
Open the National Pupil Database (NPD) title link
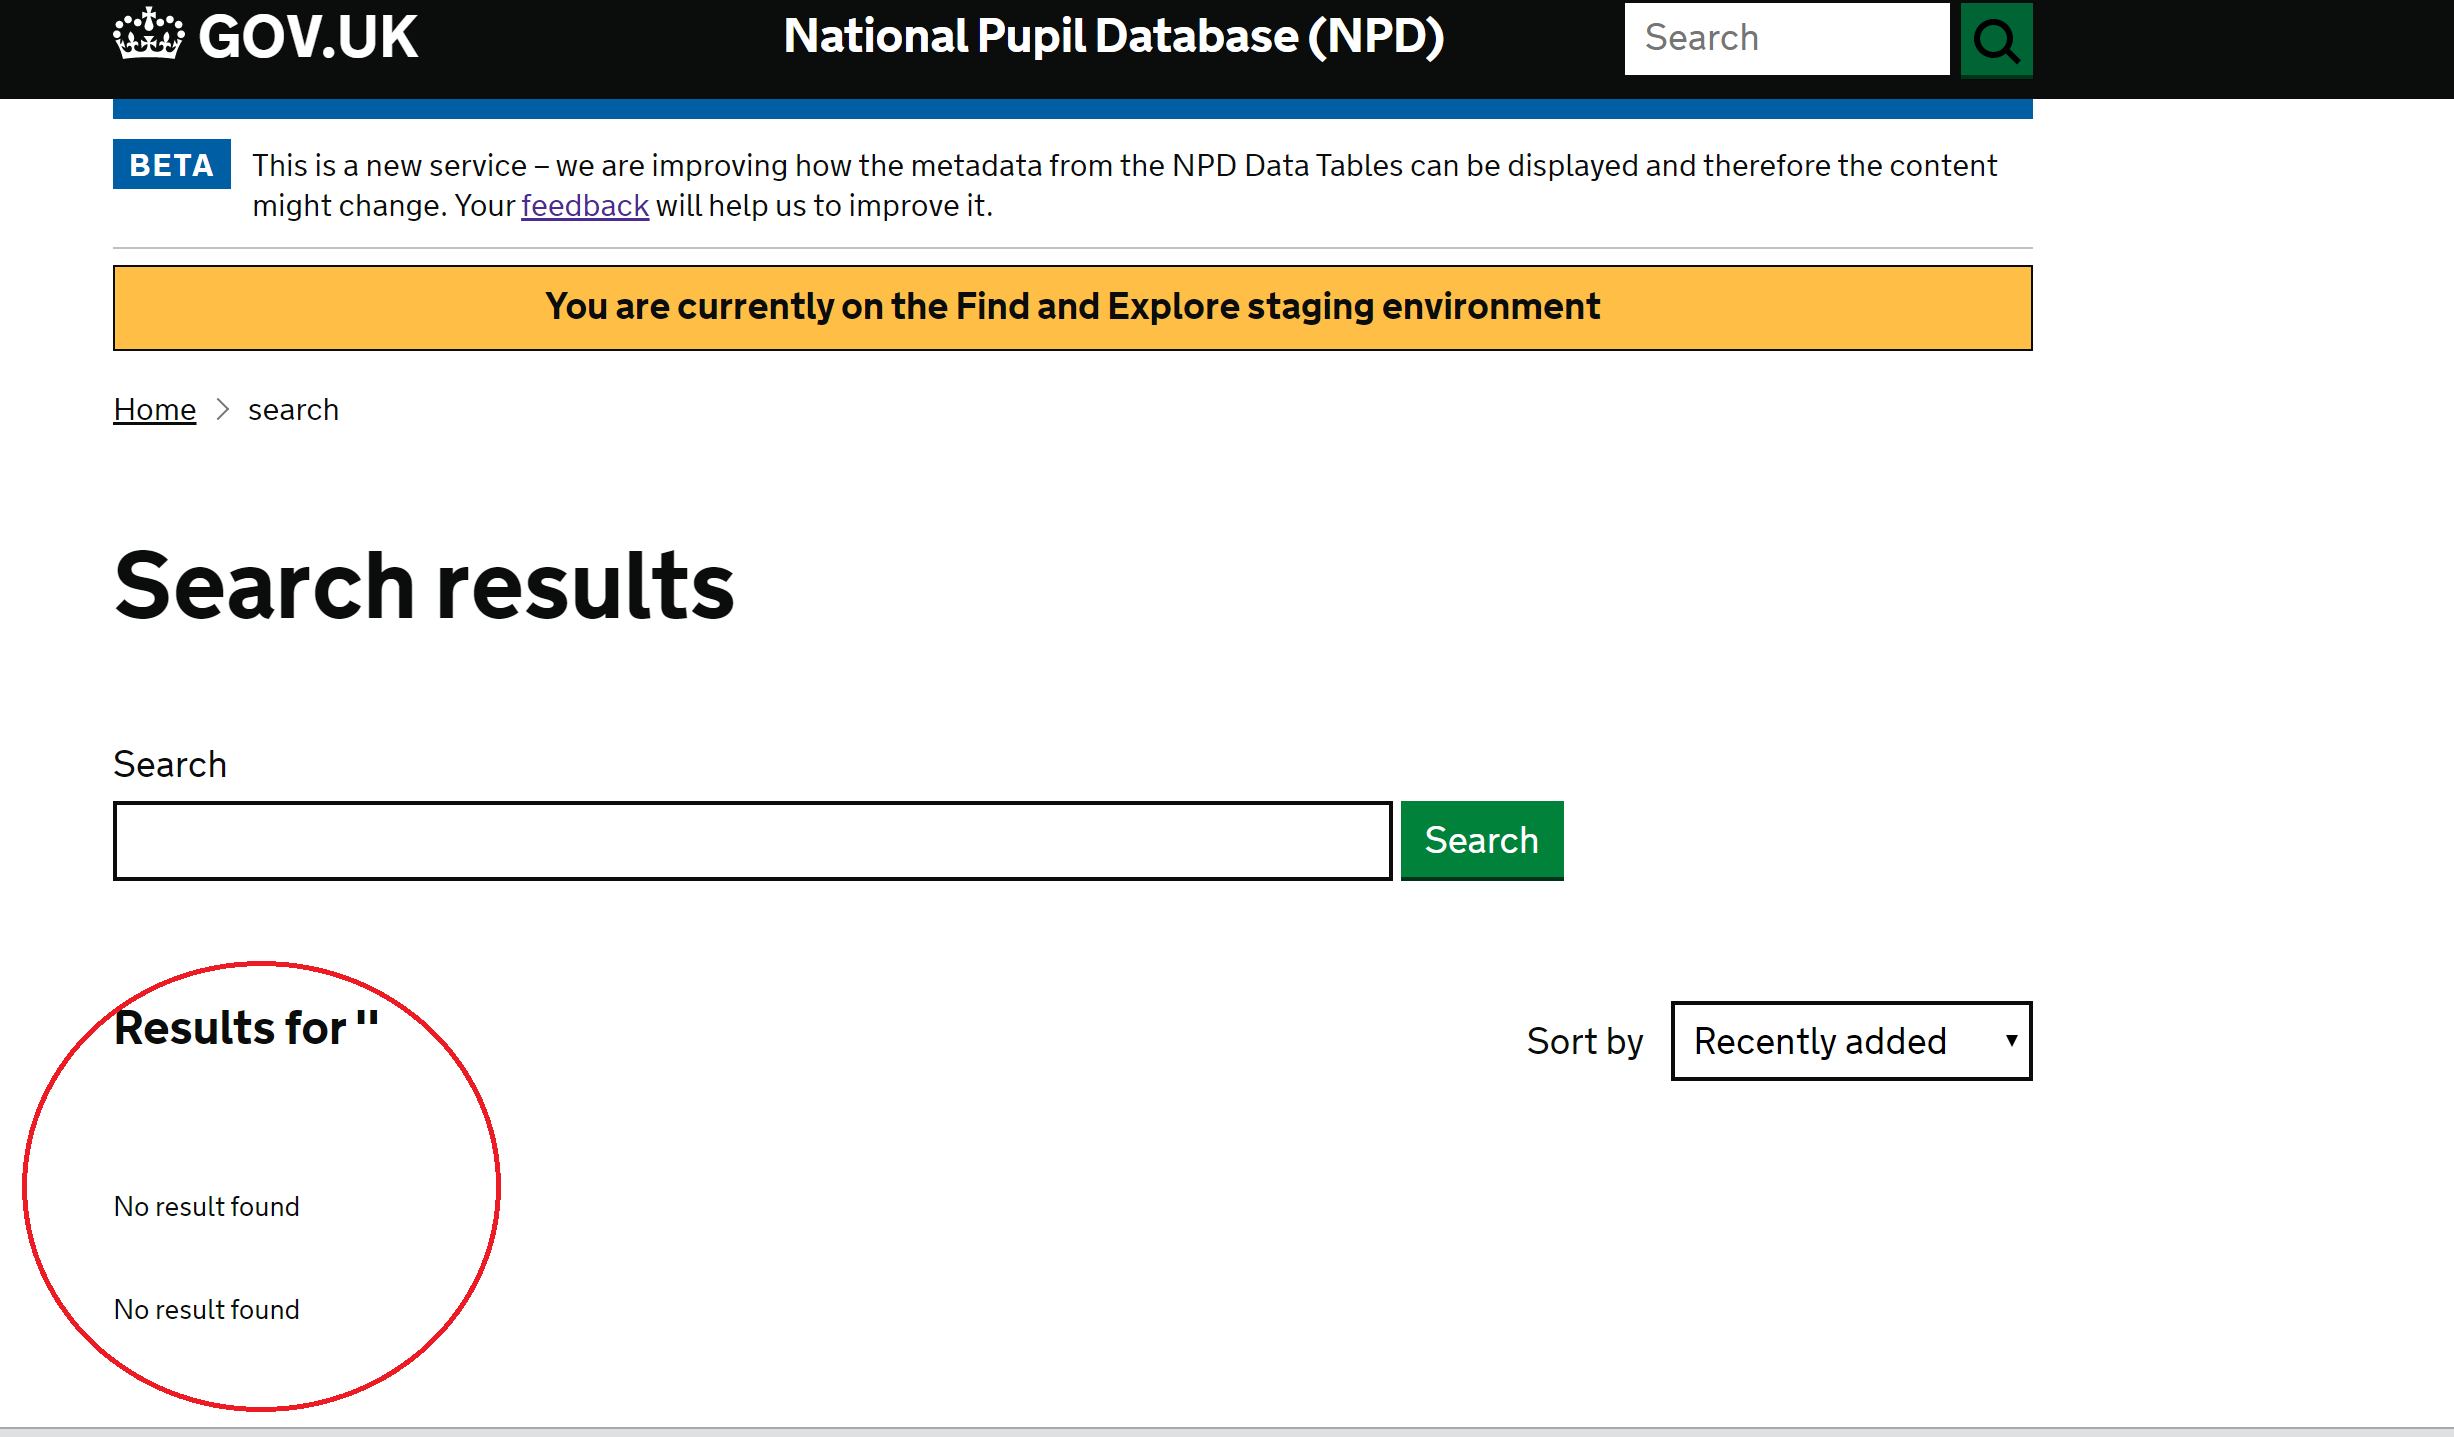(1114, 37)
